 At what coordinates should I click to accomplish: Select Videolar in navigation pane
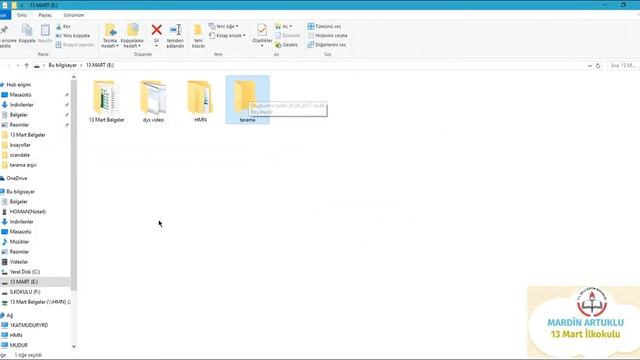(x=19, y=262)
